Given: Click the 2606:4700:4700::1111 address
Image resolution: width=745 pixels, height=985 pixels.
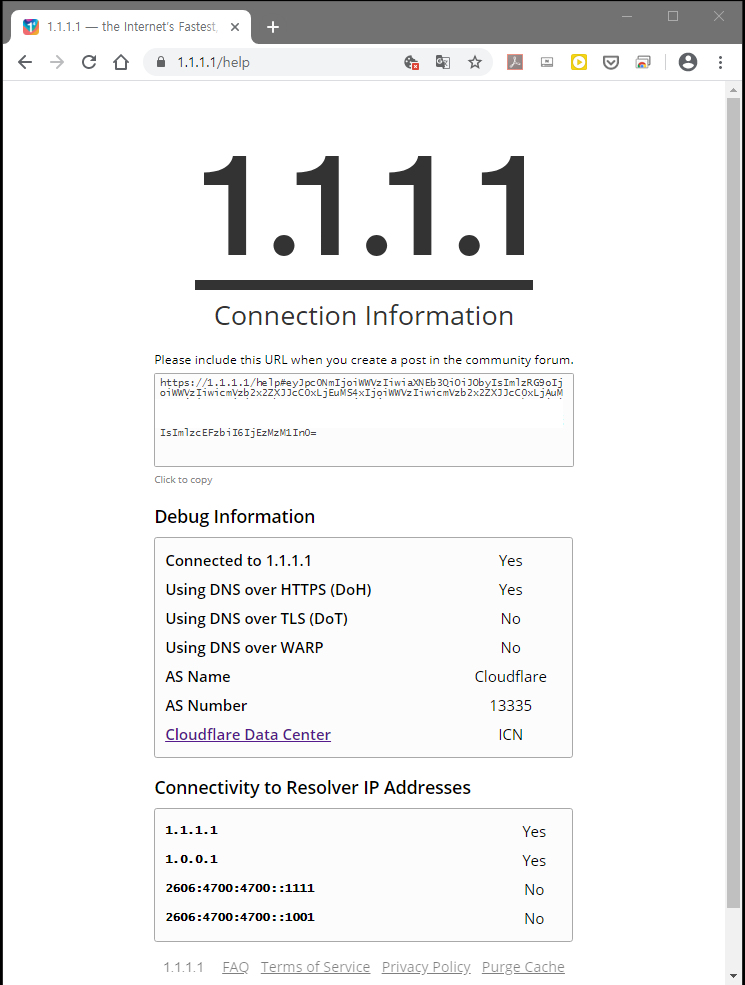Looking at the screenshot, I should click(240, 888).
